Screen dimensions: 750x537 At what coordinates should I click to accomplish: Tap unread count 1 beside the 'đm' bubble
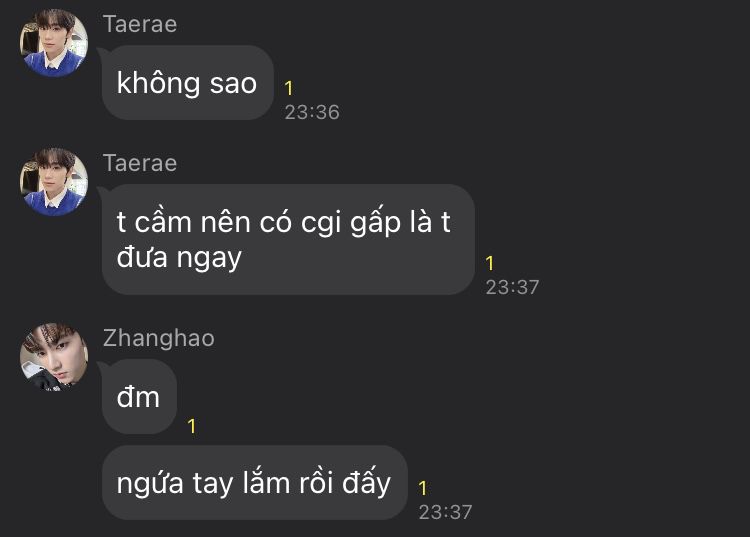point(192,426)
